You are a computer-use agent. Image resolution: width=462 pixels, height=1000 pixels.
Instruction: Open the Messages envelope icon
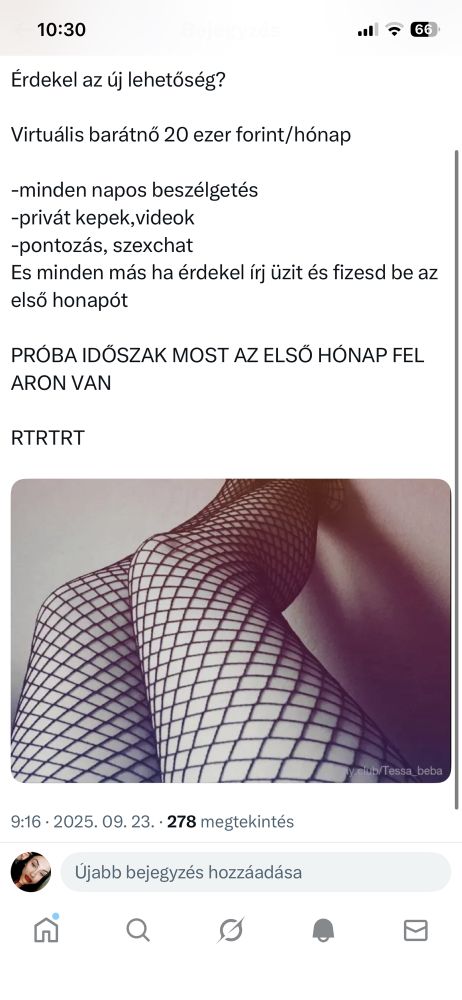point(415,931)
